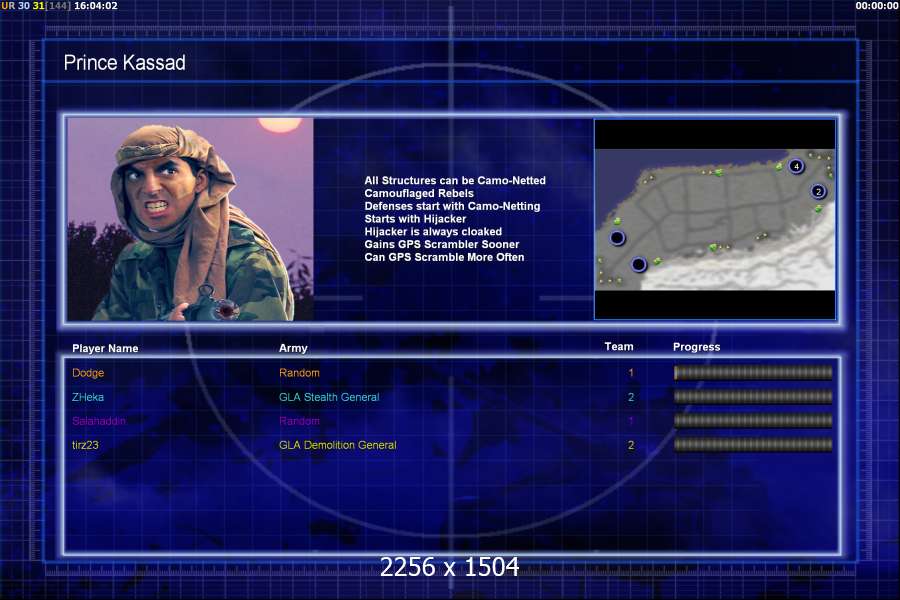Viewport: 900px width, 600px height.
Task: Click ZHeka's team number 2
Action: (631, 397)
